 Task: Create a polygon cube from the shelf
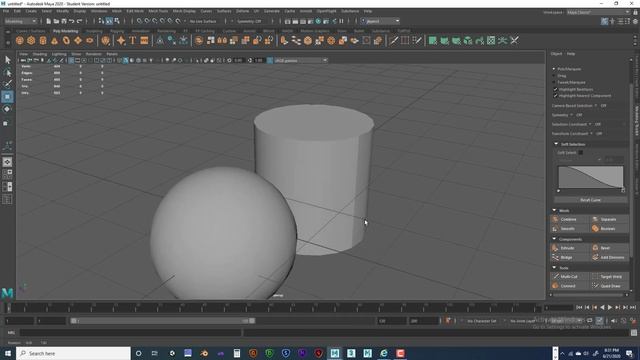tap(31, 40)
